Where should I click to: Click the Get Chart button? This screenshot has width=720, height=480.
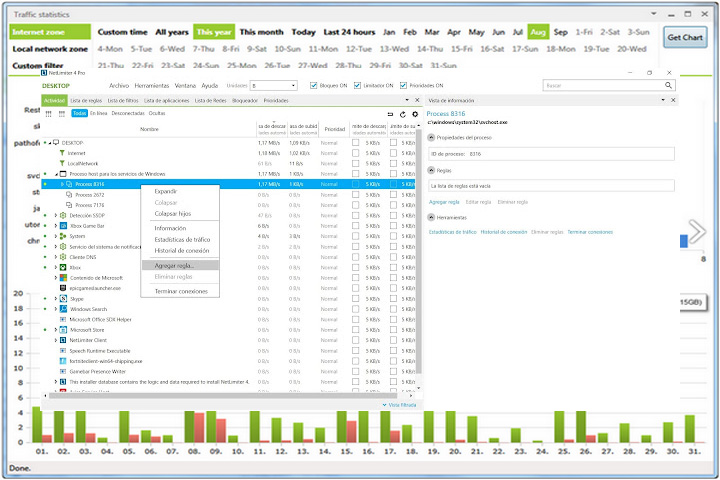685,37
